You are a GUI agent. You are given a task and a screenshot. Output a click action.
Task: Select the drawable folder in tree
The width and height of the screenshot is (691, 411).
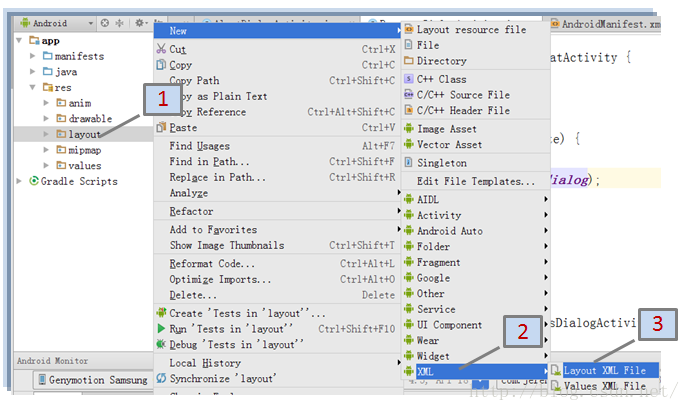click(89, 118)
